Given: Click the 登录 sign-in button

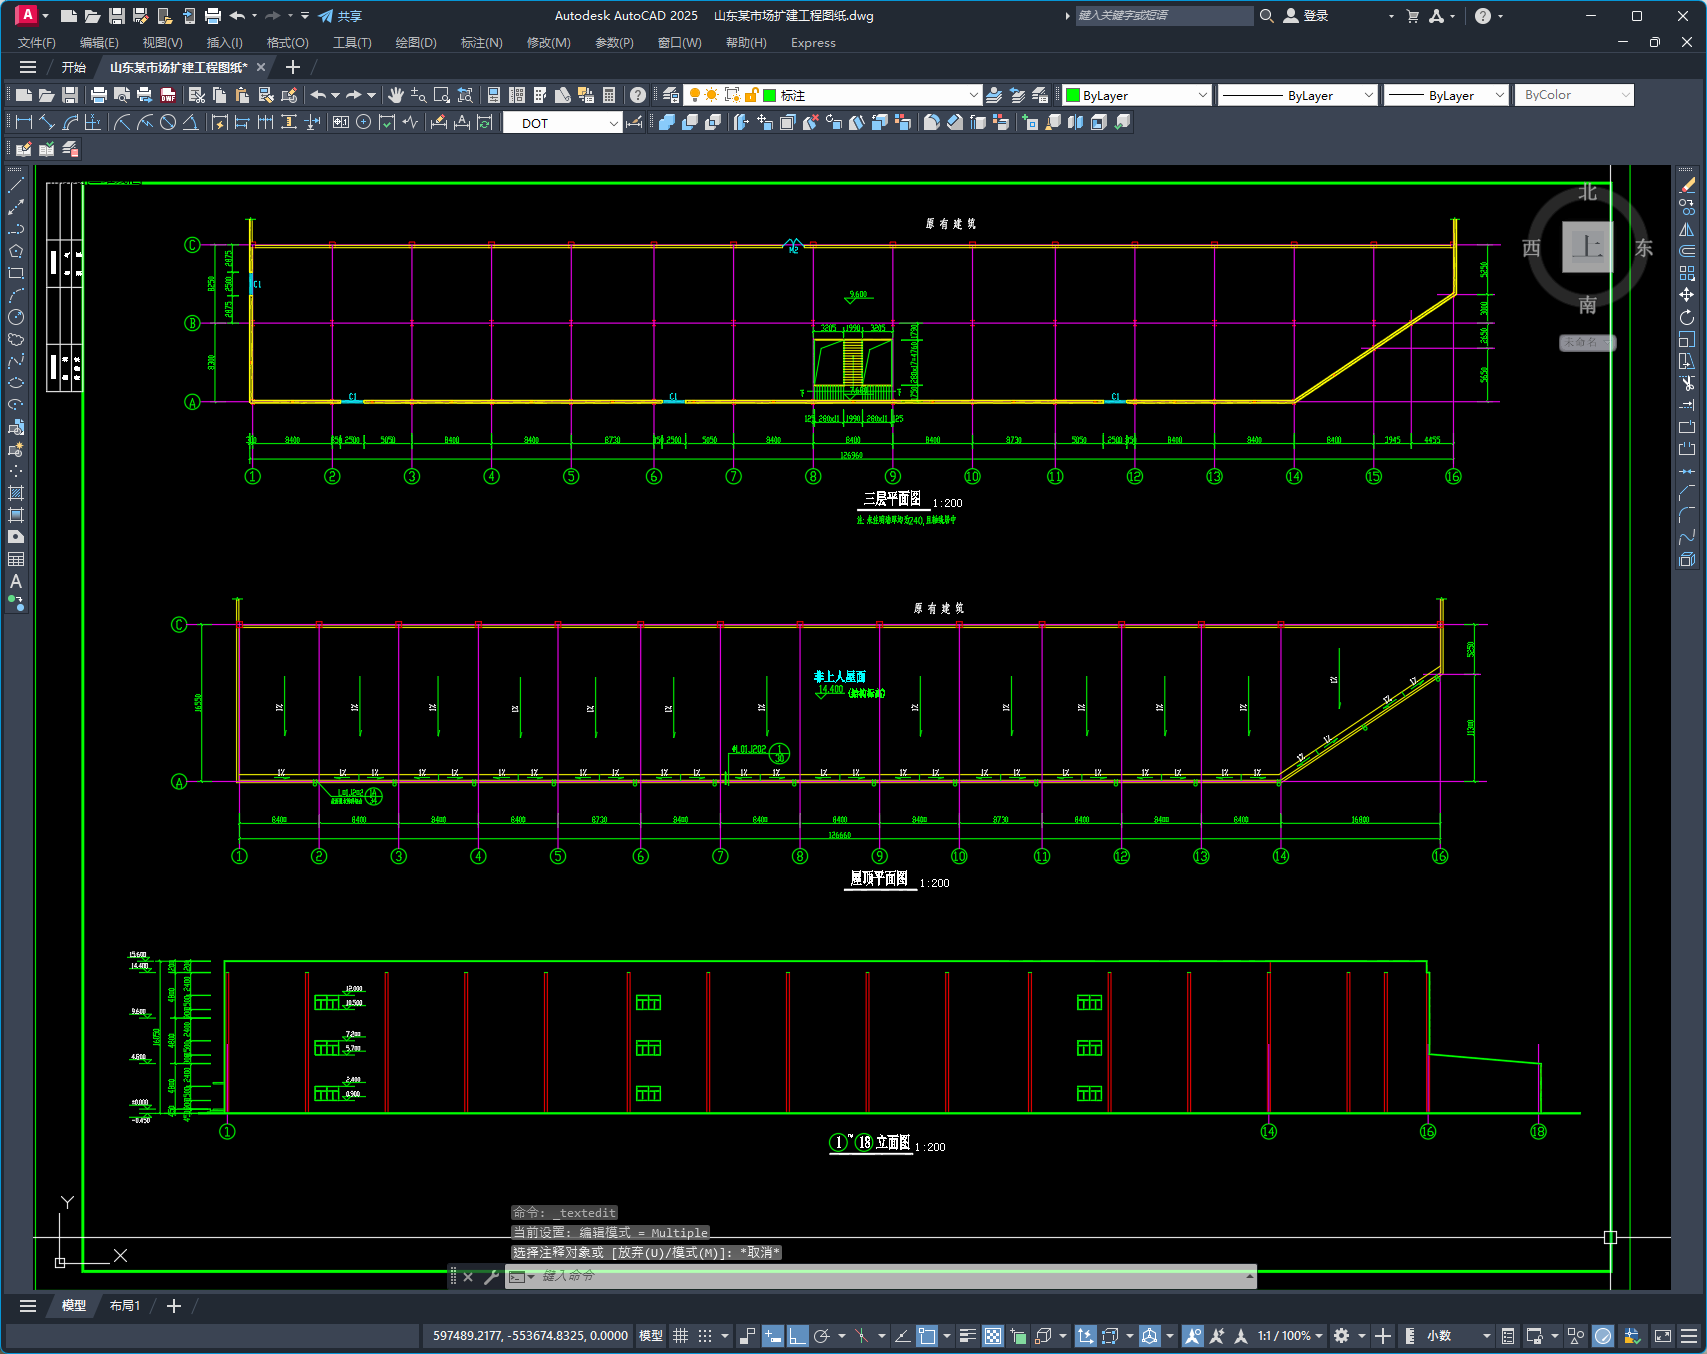Looking at the screenshot, I should point(1306,16).
